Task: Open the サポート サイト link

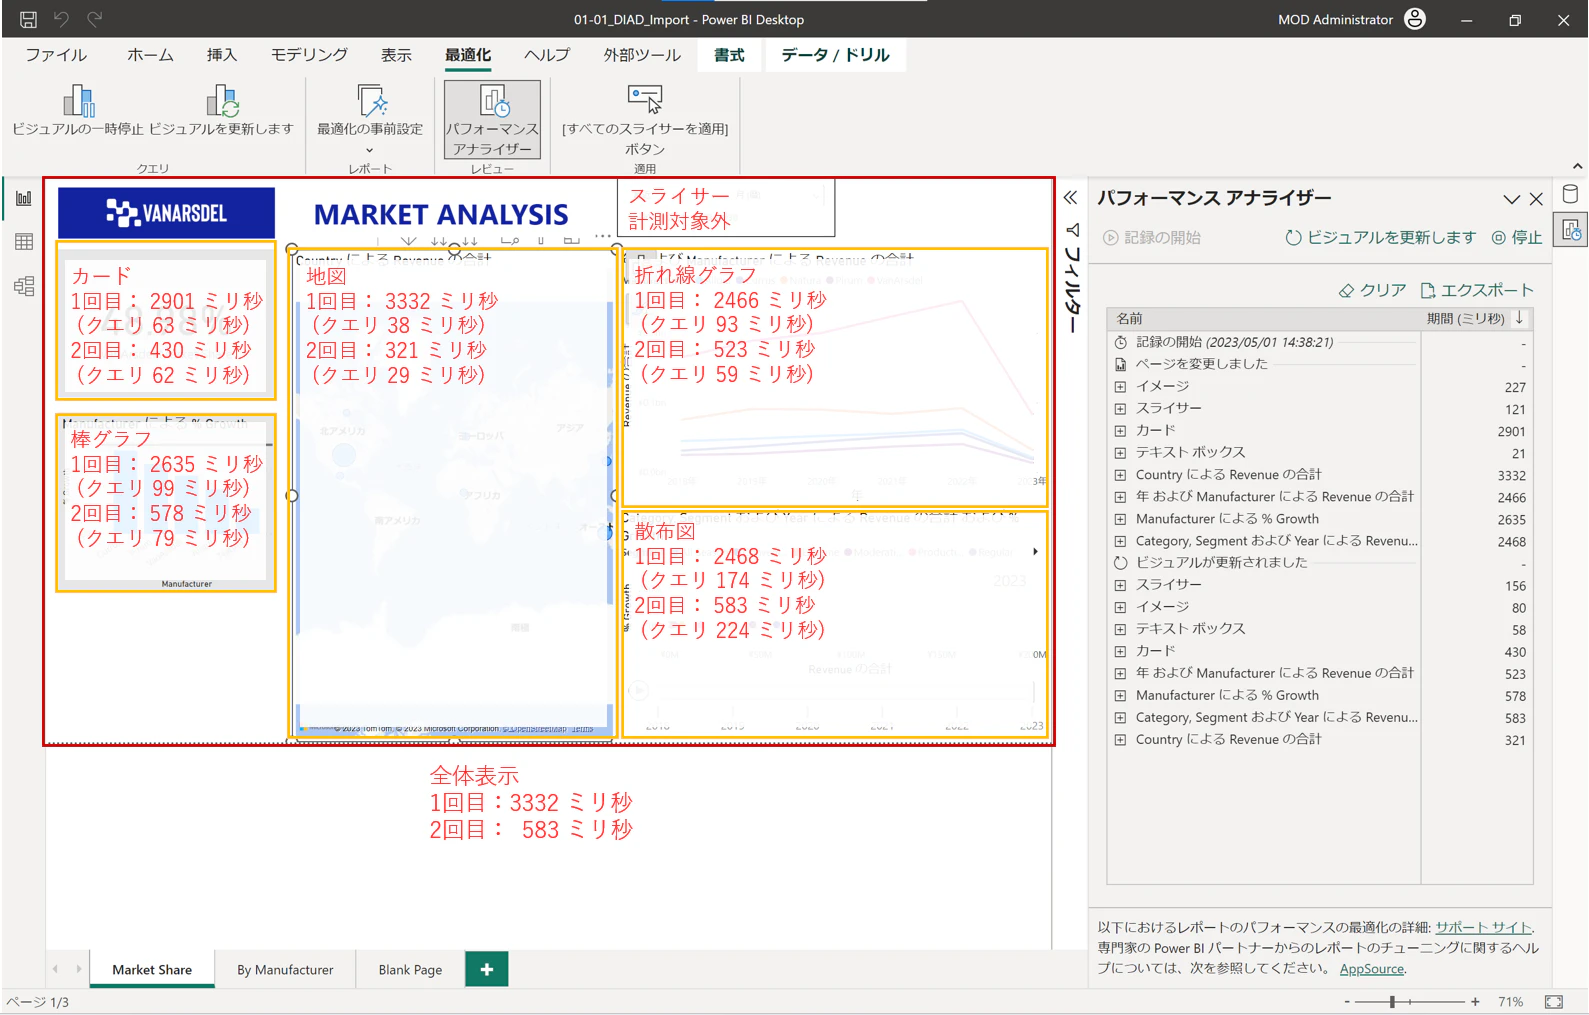Action: click(x=1483, y=927)
